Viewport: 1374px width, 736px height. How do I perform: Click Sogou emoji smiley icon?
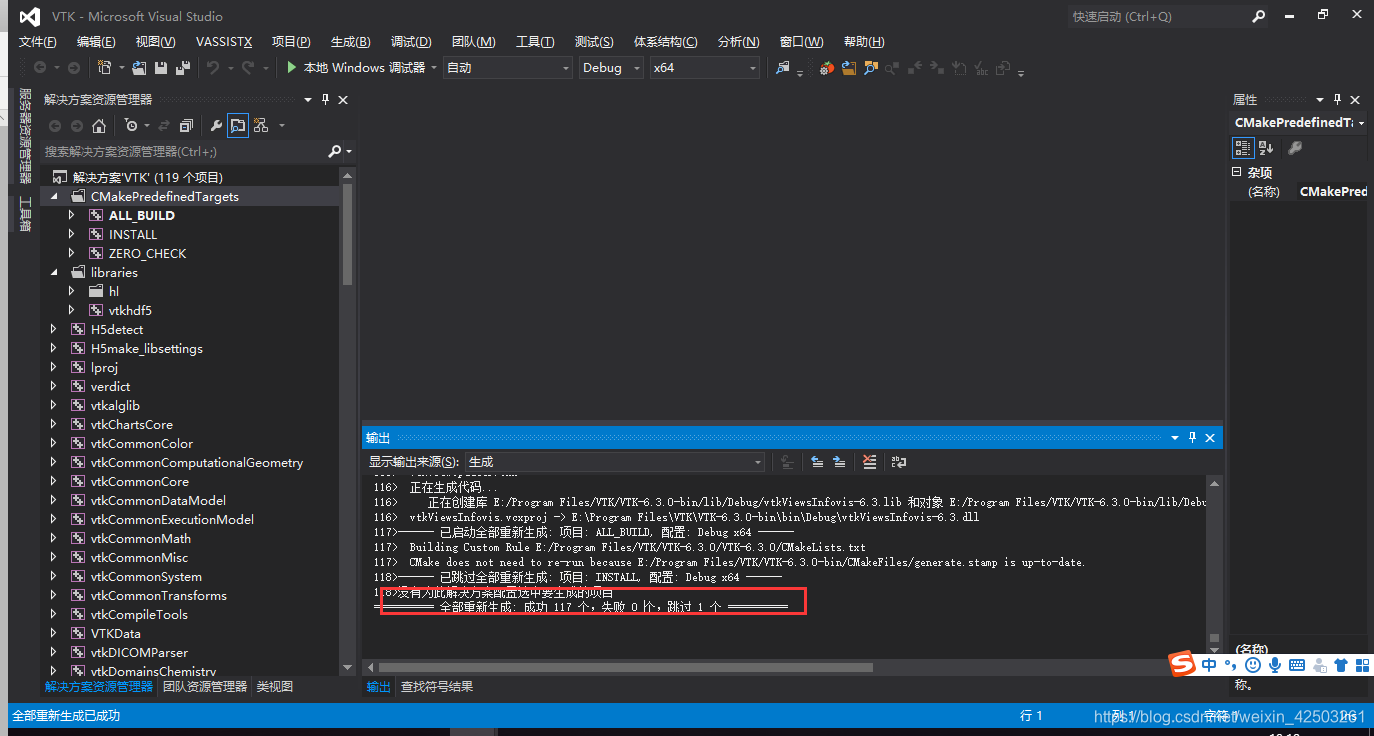click(x=1253, y=665)
